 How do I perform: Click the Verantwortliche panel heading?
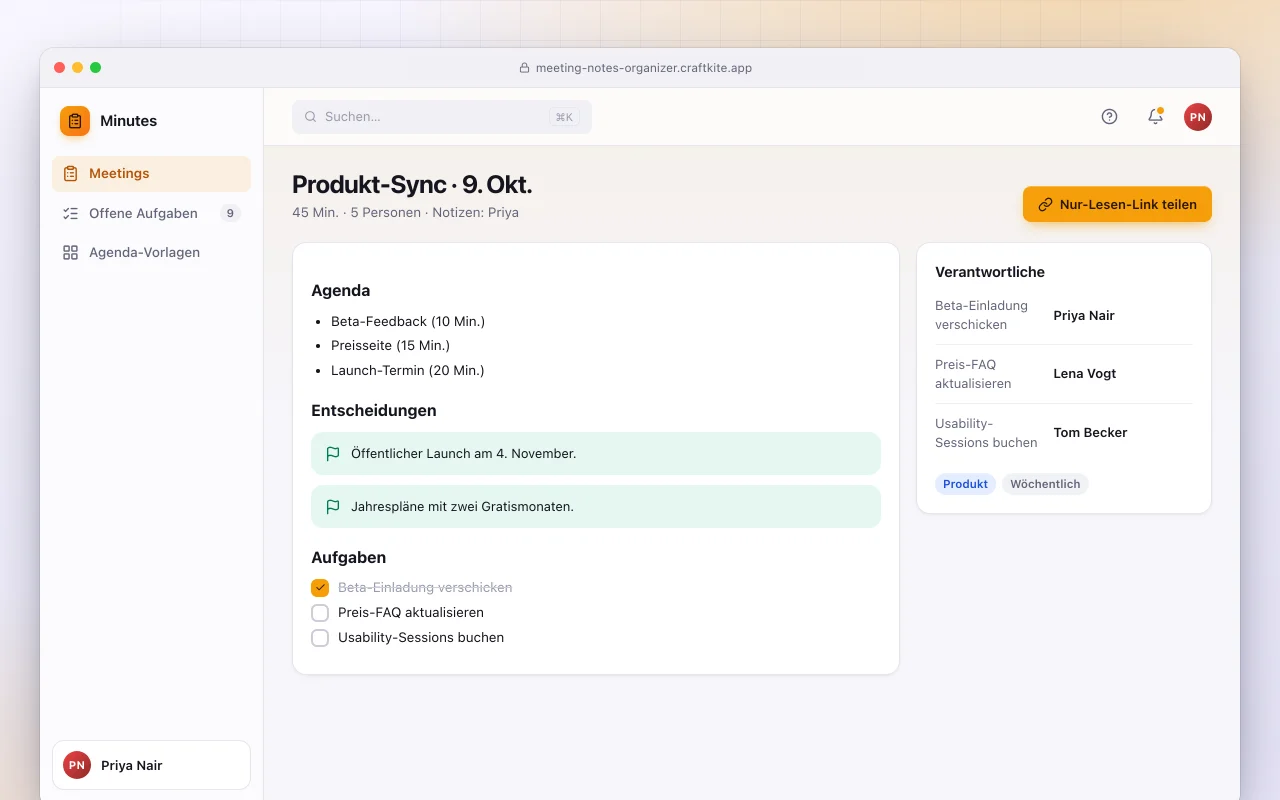point(990,272)
